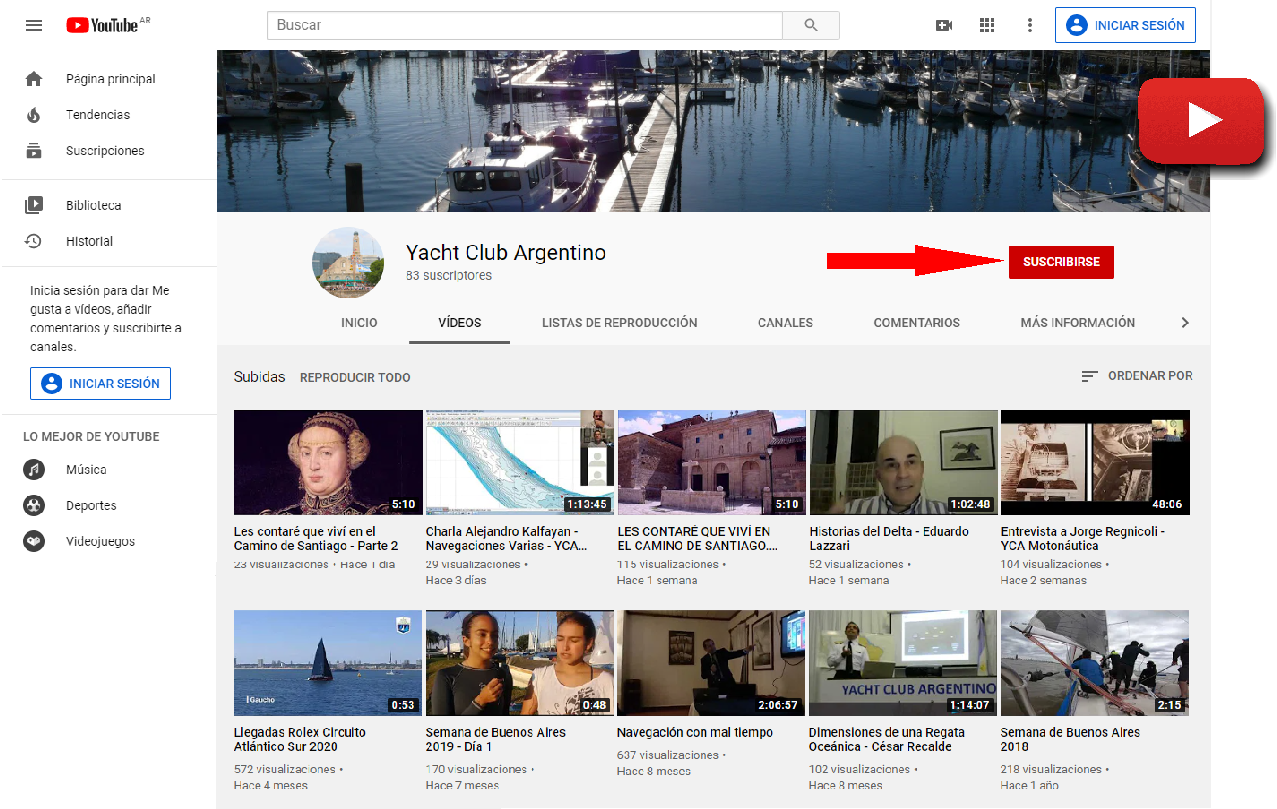Click the 'Subidas' uploads heading
This screenshot has height=809, width=1277.
260,377
